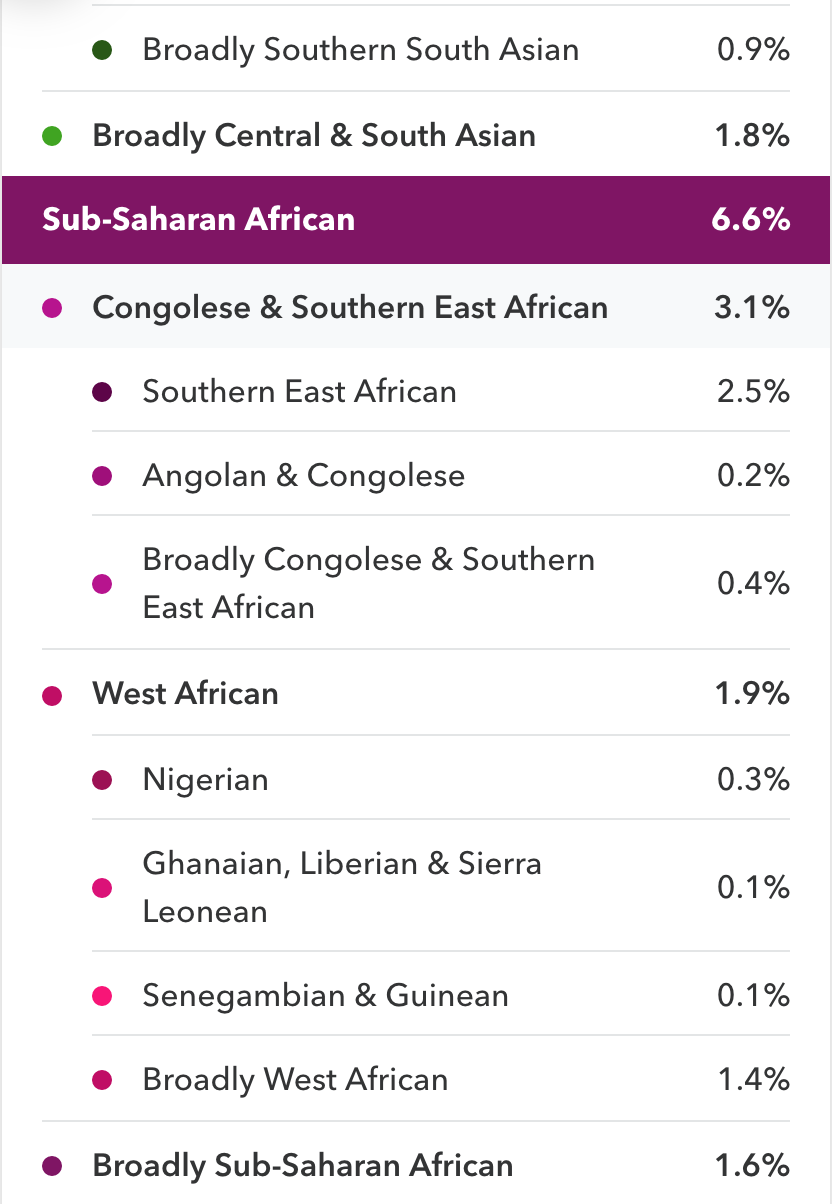The width and height of the screenshot is (832, 1204).
Task: Click the Broadly Sub-Saharan African purple dot
Action: [53, 1166]
